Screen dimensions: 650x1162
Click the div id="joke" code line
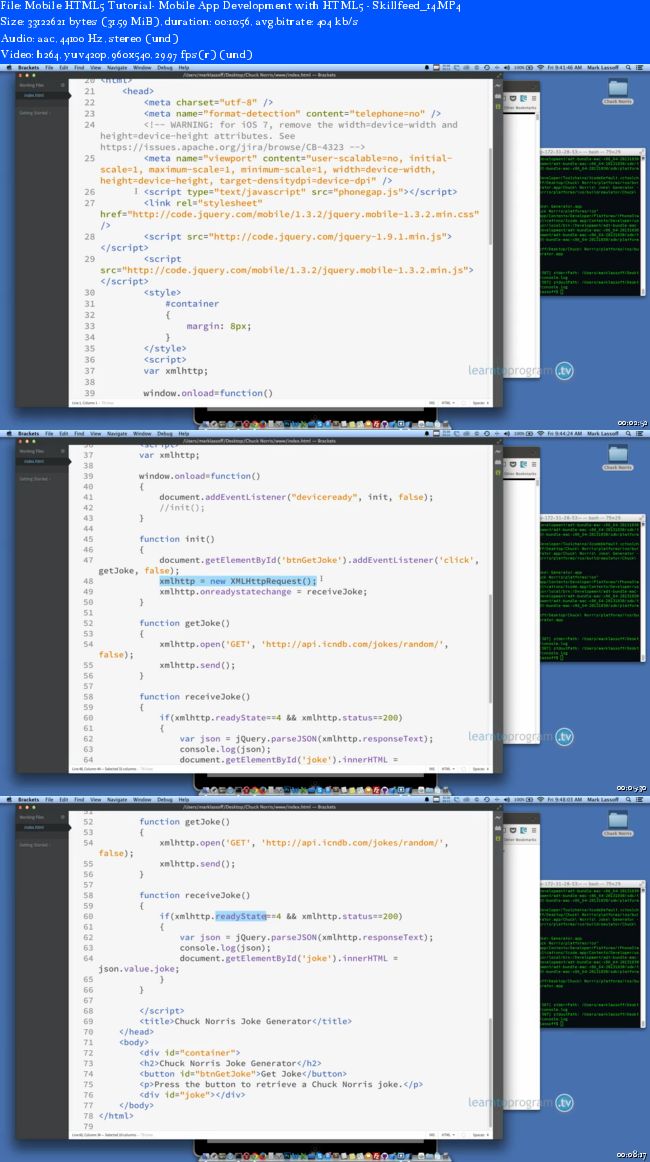click(191, 1095)
